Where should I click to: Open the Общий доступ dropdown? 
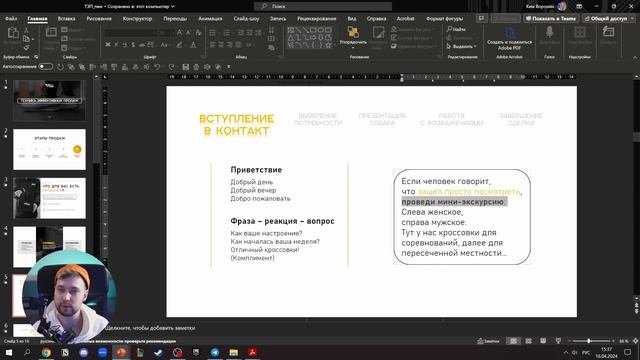pos(610,18)
